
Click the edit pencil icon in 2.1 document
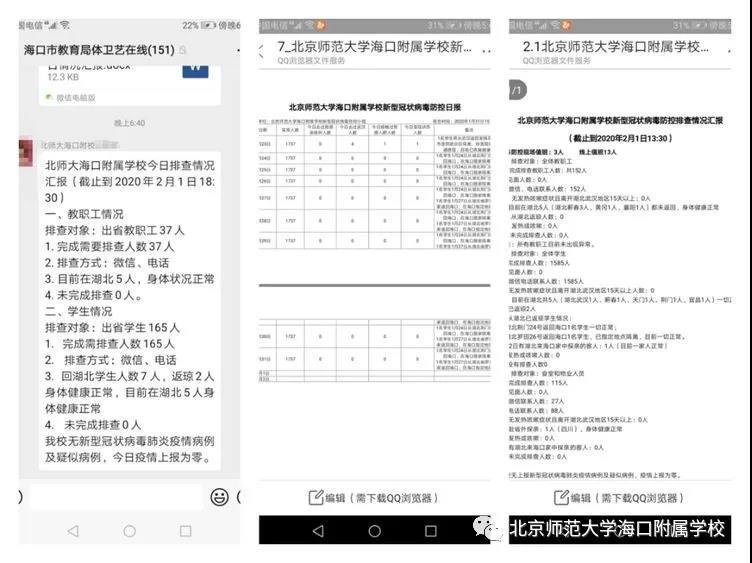tap(561, 498)
